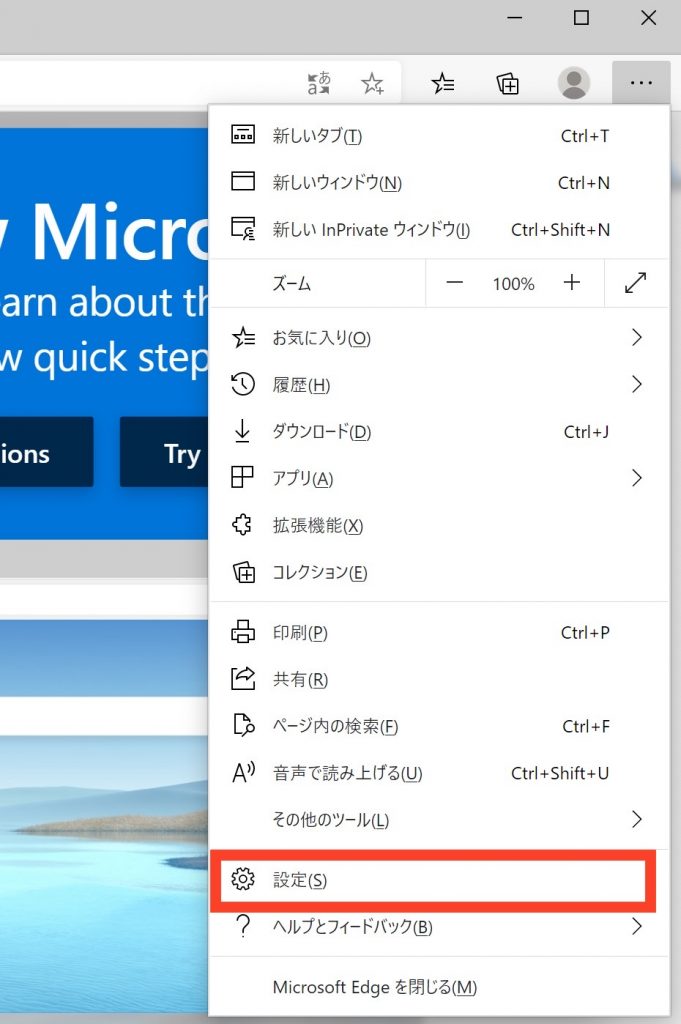This screenshot has width=681, height=1024.
Task: Click the translate page icon in address bar
Action: [x=320, y=84]
